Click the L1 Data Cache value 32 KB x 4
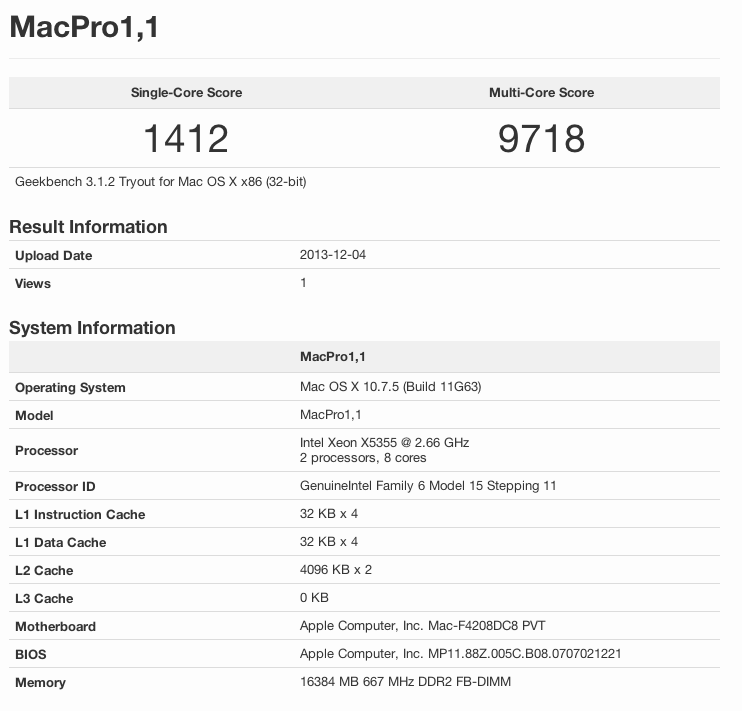 coord(329,542)
